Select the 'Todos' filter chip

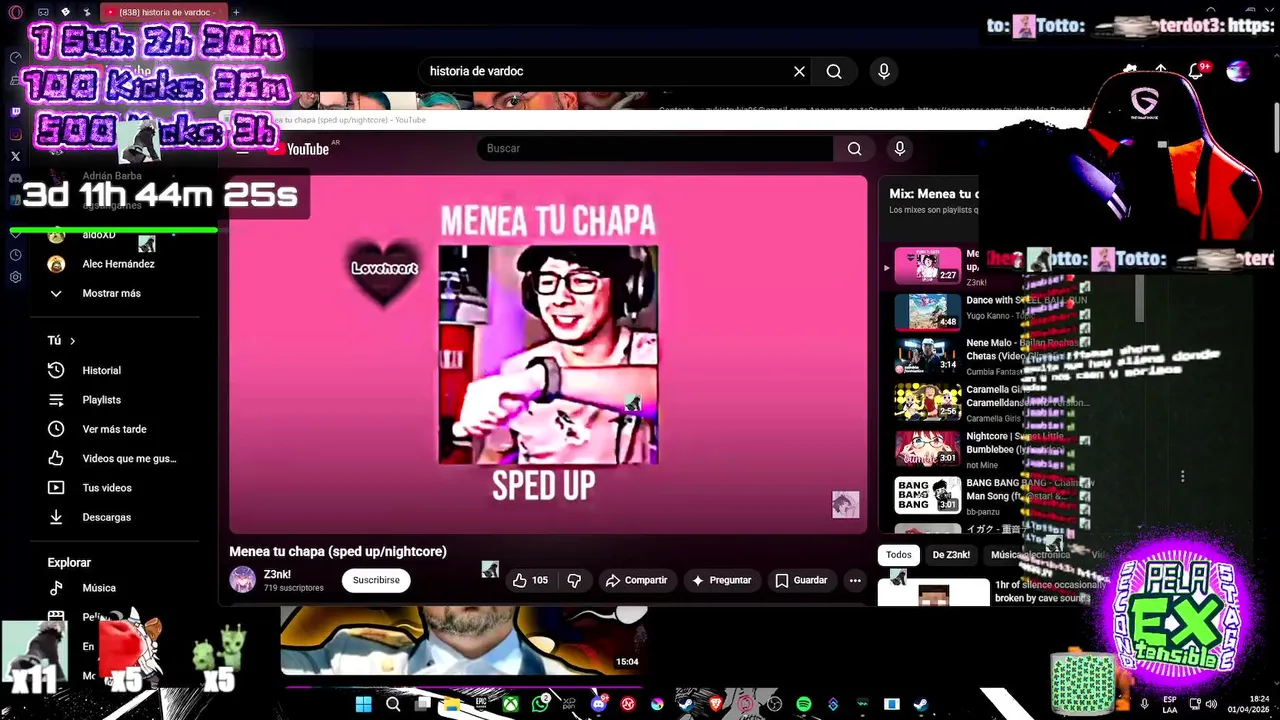coord(899,555)
